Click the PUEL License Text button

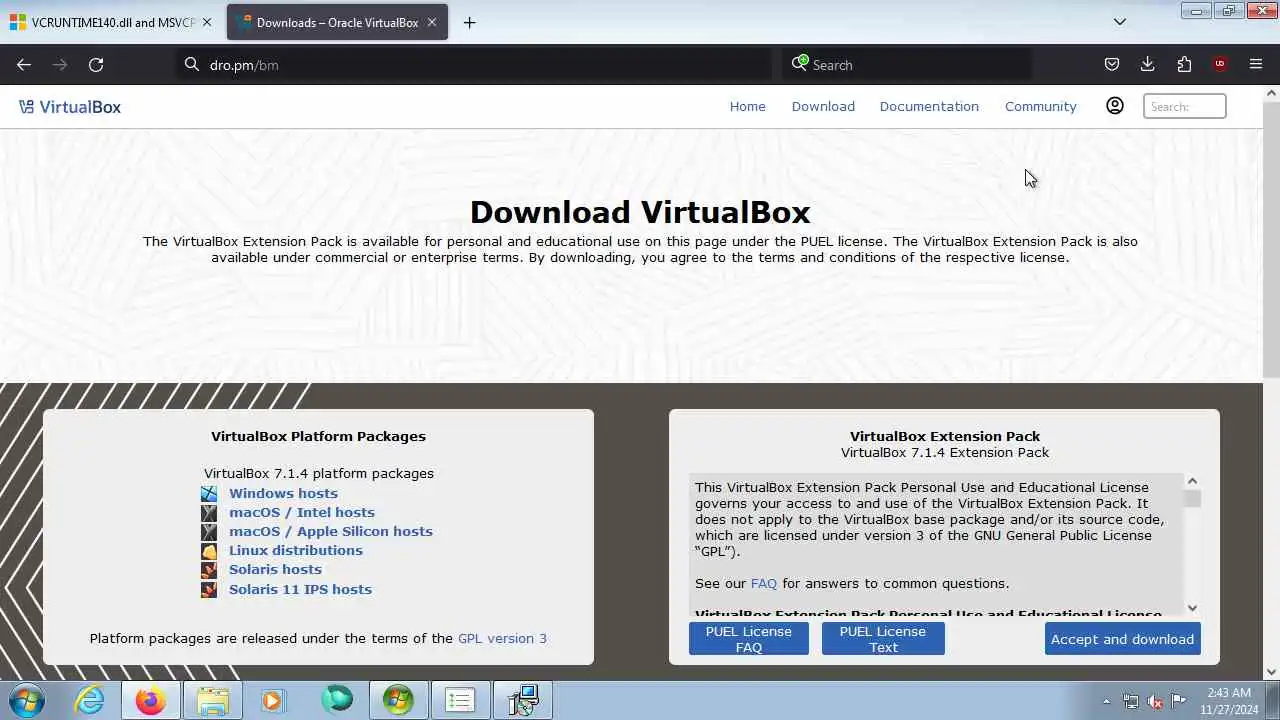click(x=883, y=639)
